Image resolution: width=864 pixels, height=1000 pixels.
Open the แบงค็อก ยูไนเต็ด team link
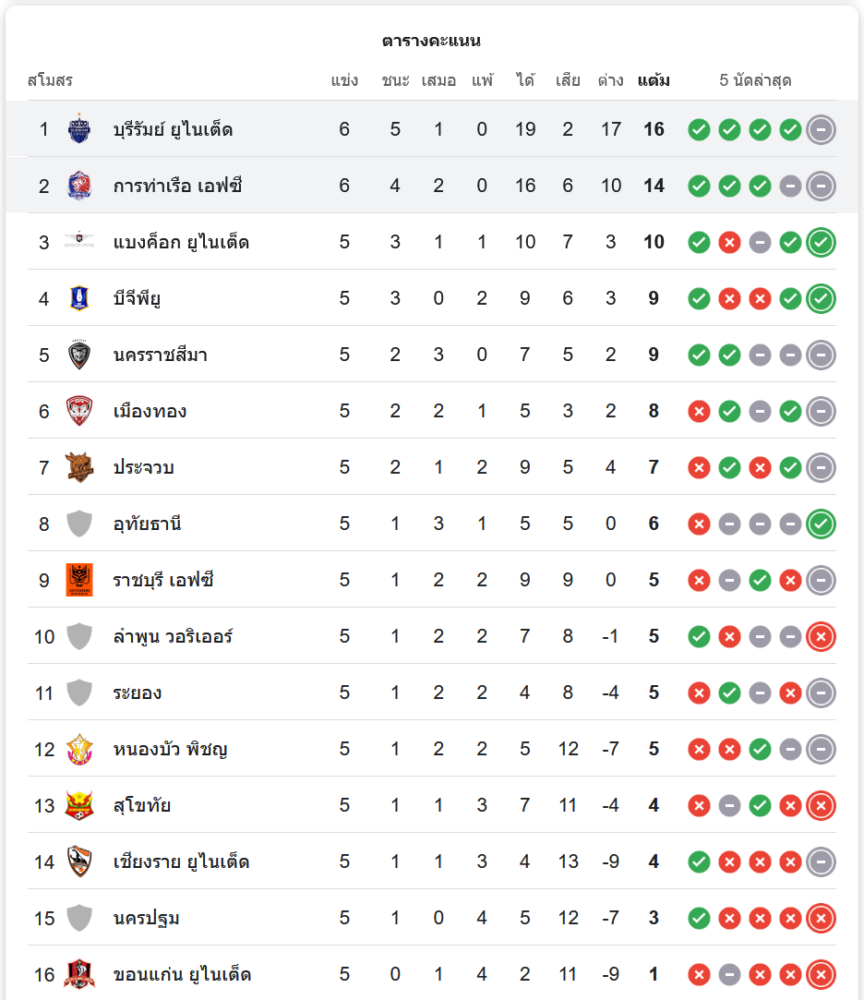pos(181,242)
